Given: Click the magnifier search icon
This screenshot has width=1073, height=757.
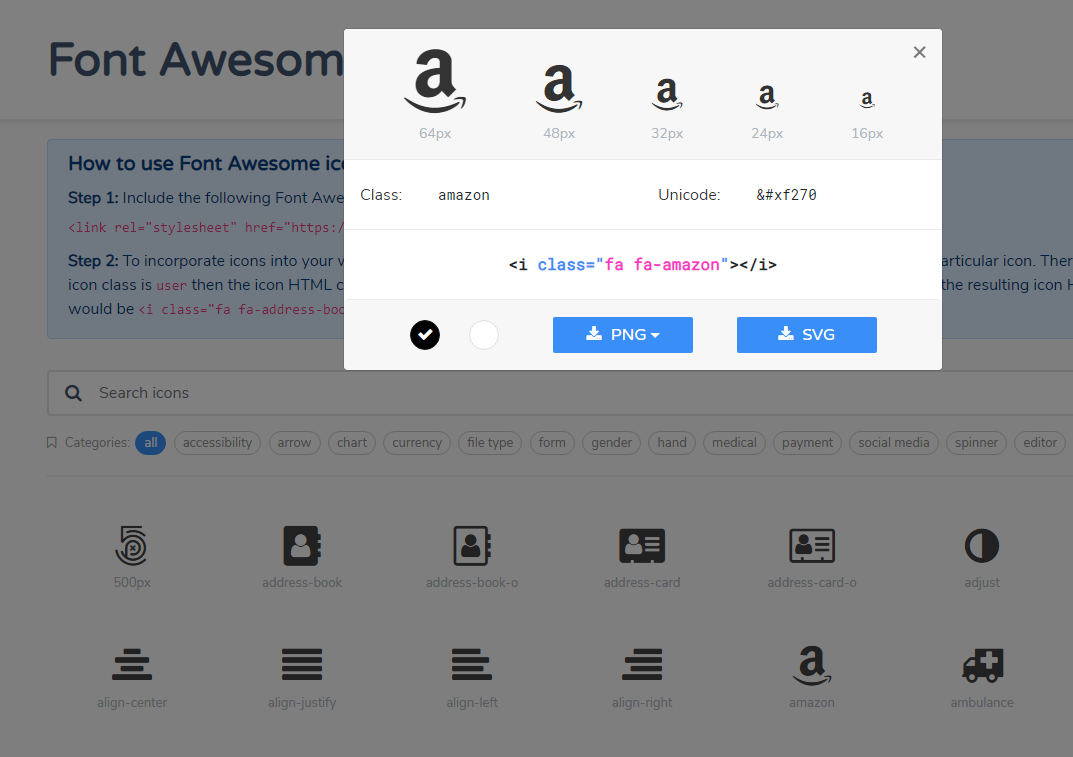Looking at the screenshot, I should 73,393.
